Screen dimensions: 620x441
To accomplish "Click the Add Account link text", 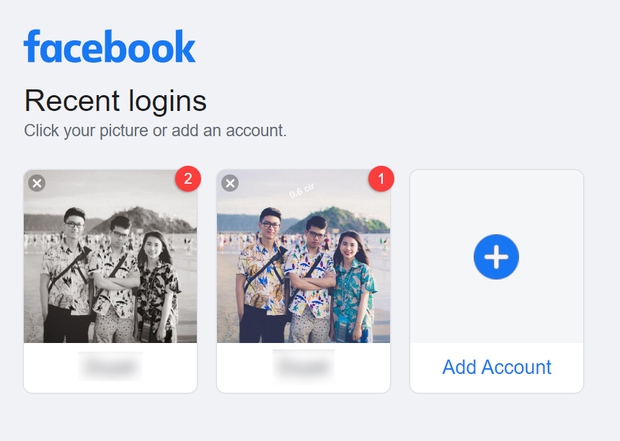I will [x=496, y=367].
